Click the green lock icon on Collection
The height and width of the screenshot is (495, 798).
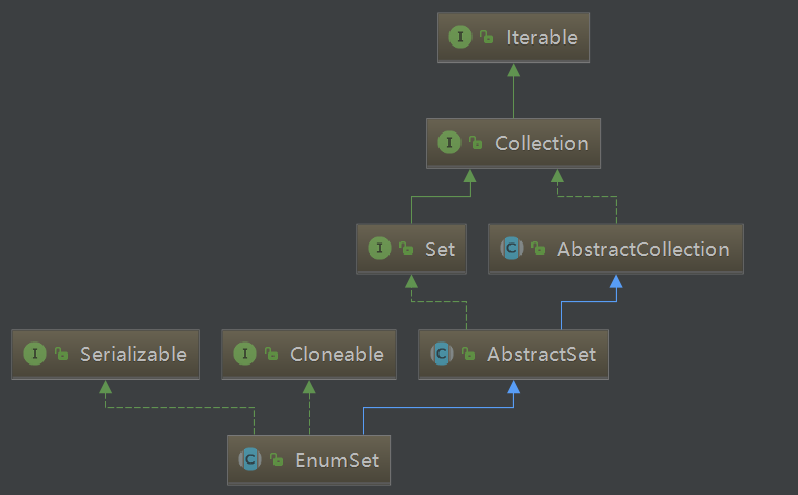click(476, 143)
